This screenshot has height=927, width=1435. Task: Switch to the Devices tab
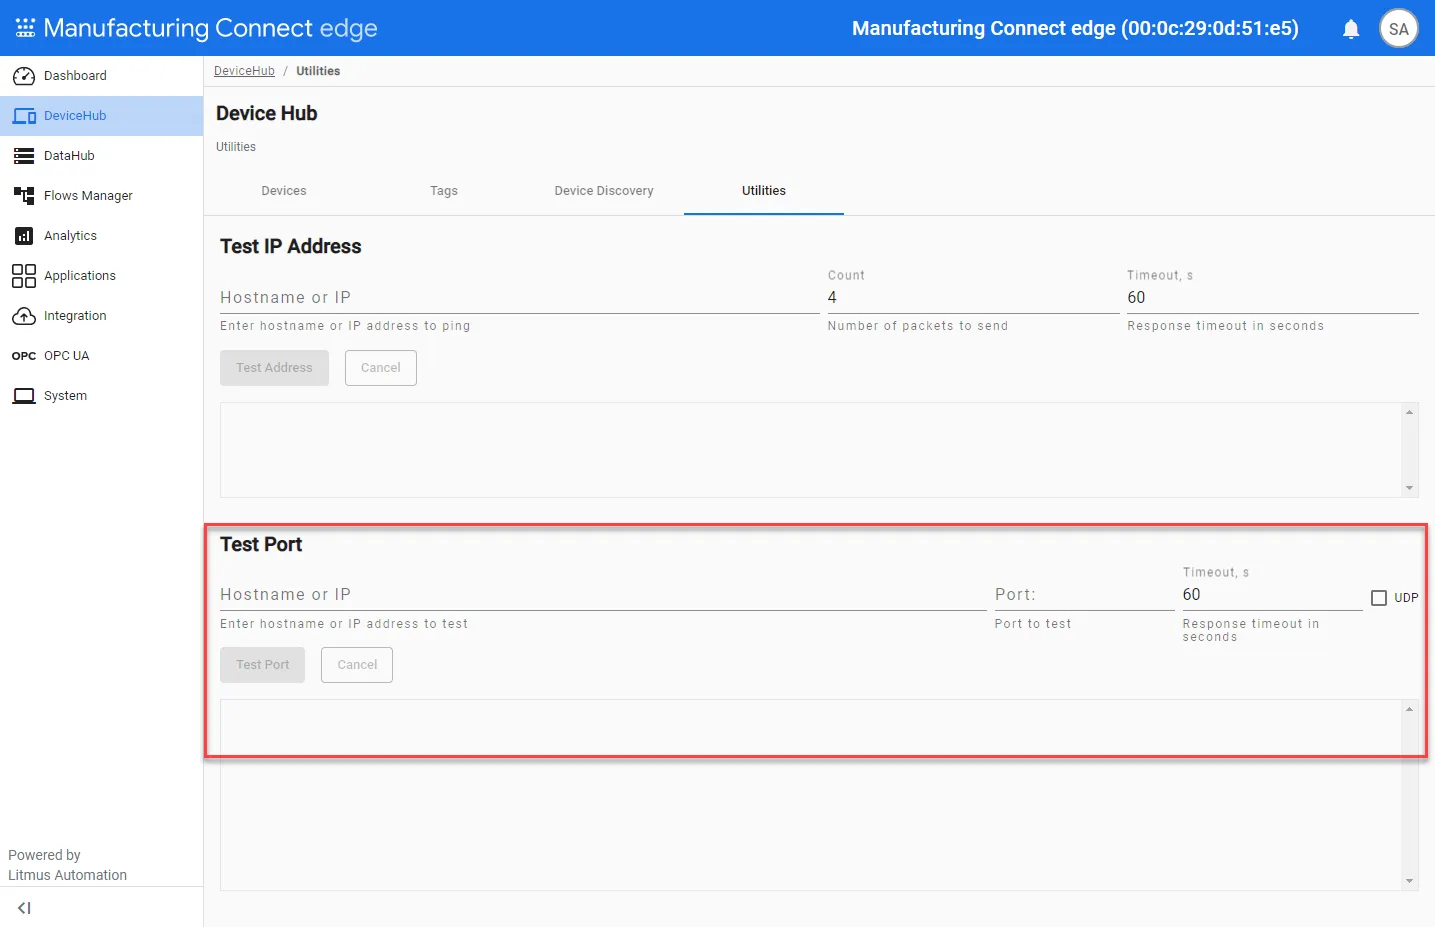pyautogui.click(x=284, y=191)
